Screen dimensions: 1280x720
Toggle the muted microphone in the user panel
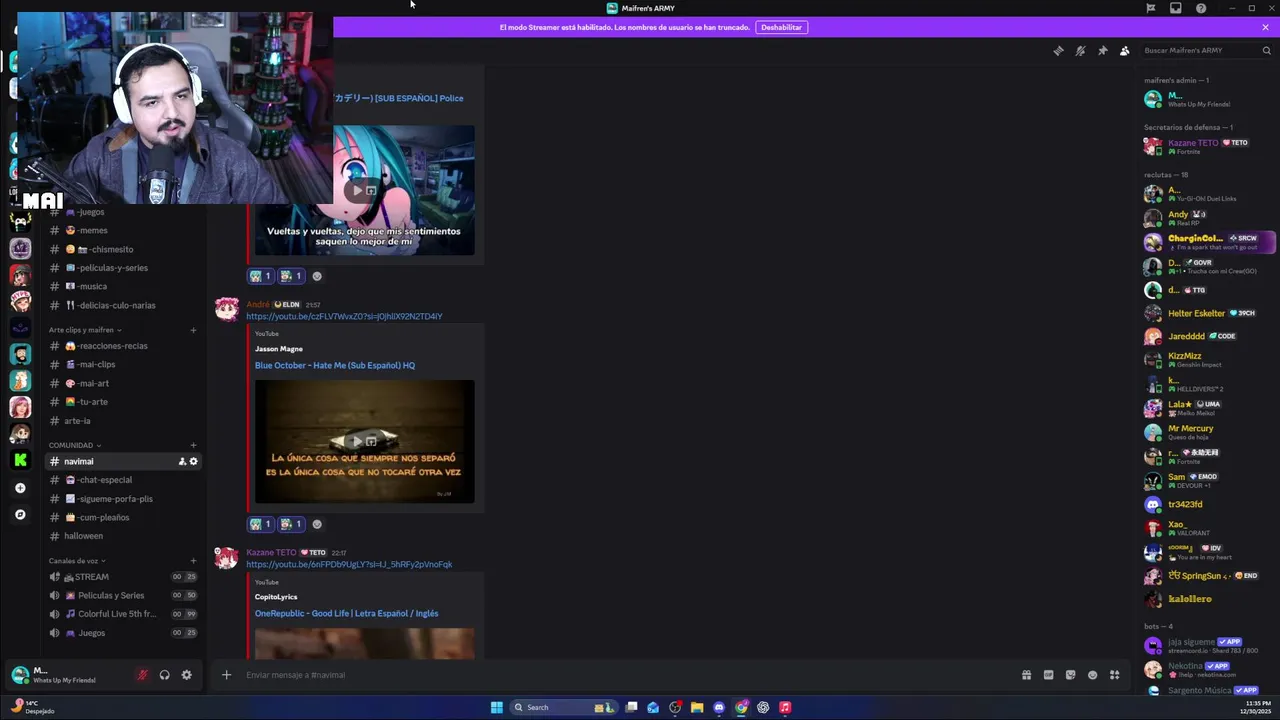tap(142, 675)
